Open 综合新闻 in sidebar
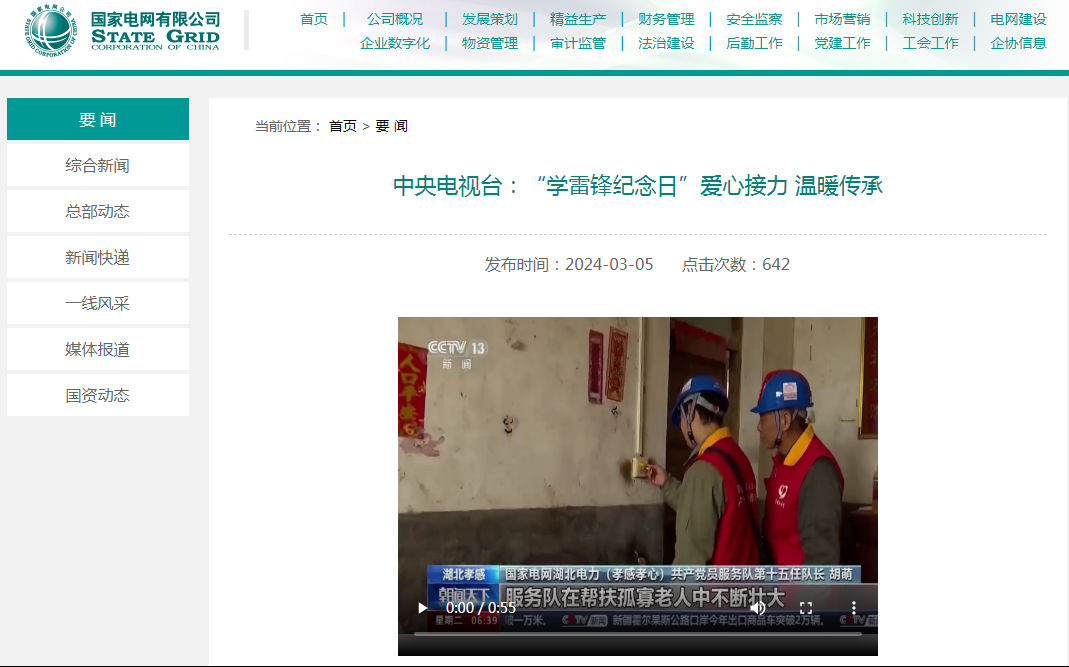Screen dimensions: 1069x667 tap(97, 165)
